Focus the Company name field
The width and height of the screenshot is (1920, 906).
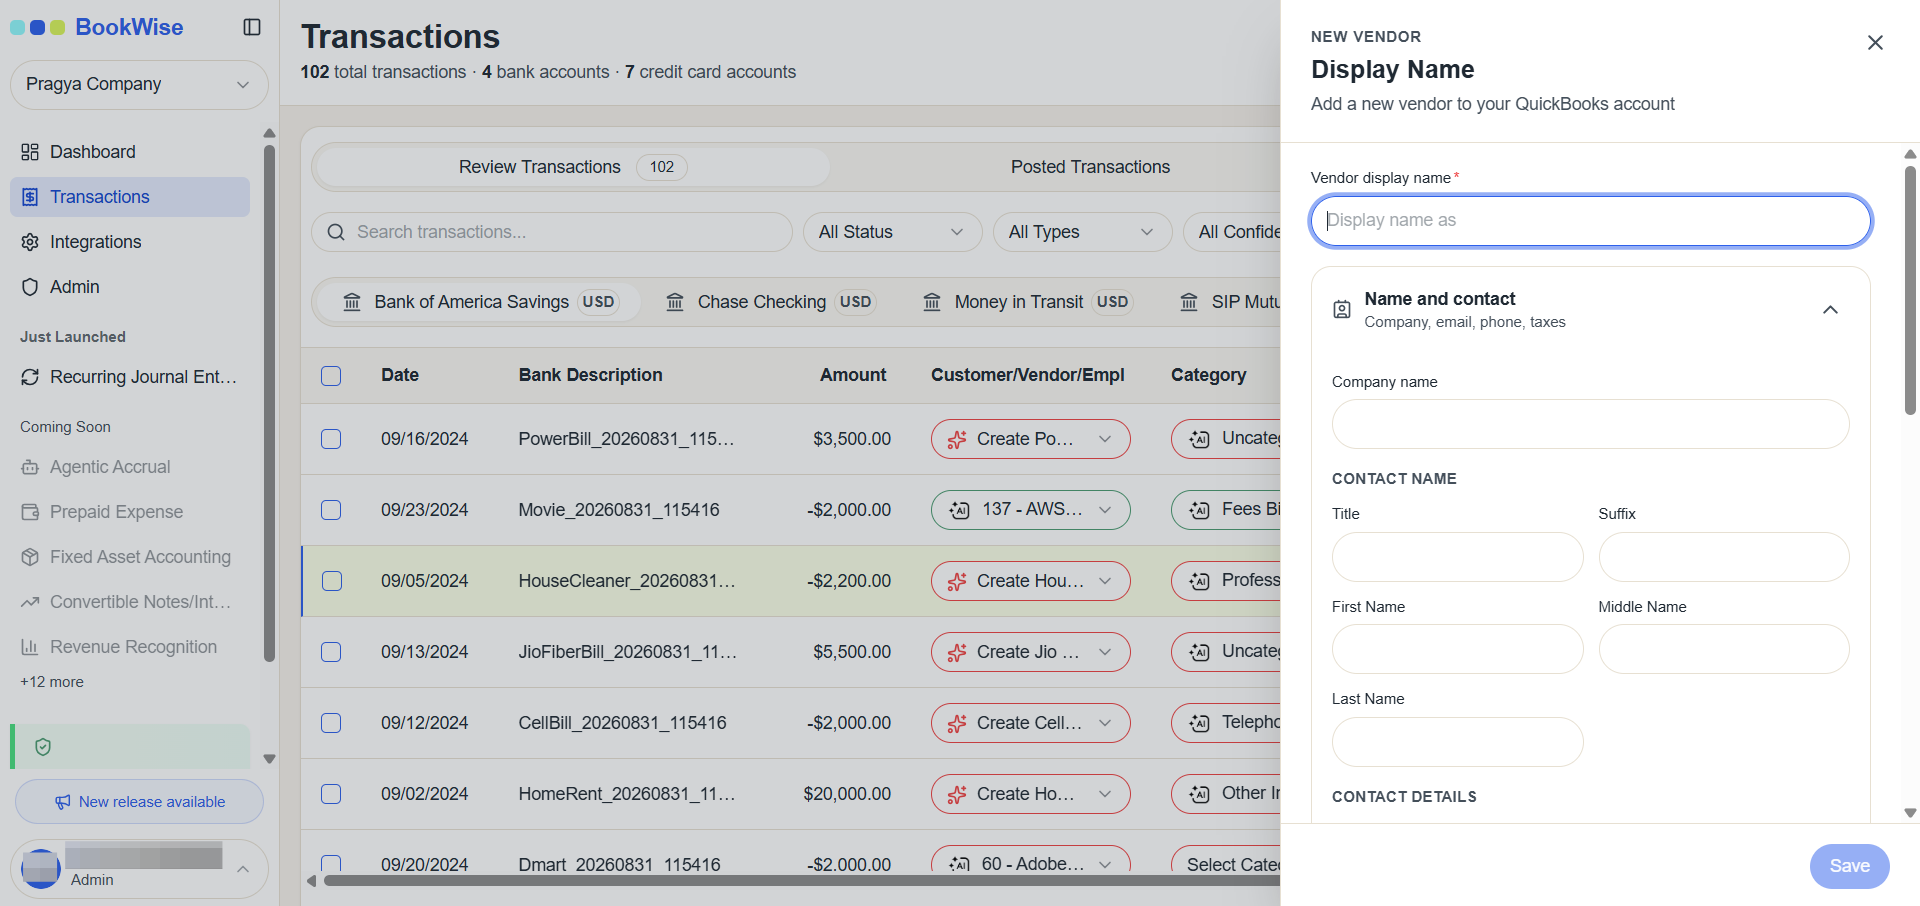pos(1590,424)
